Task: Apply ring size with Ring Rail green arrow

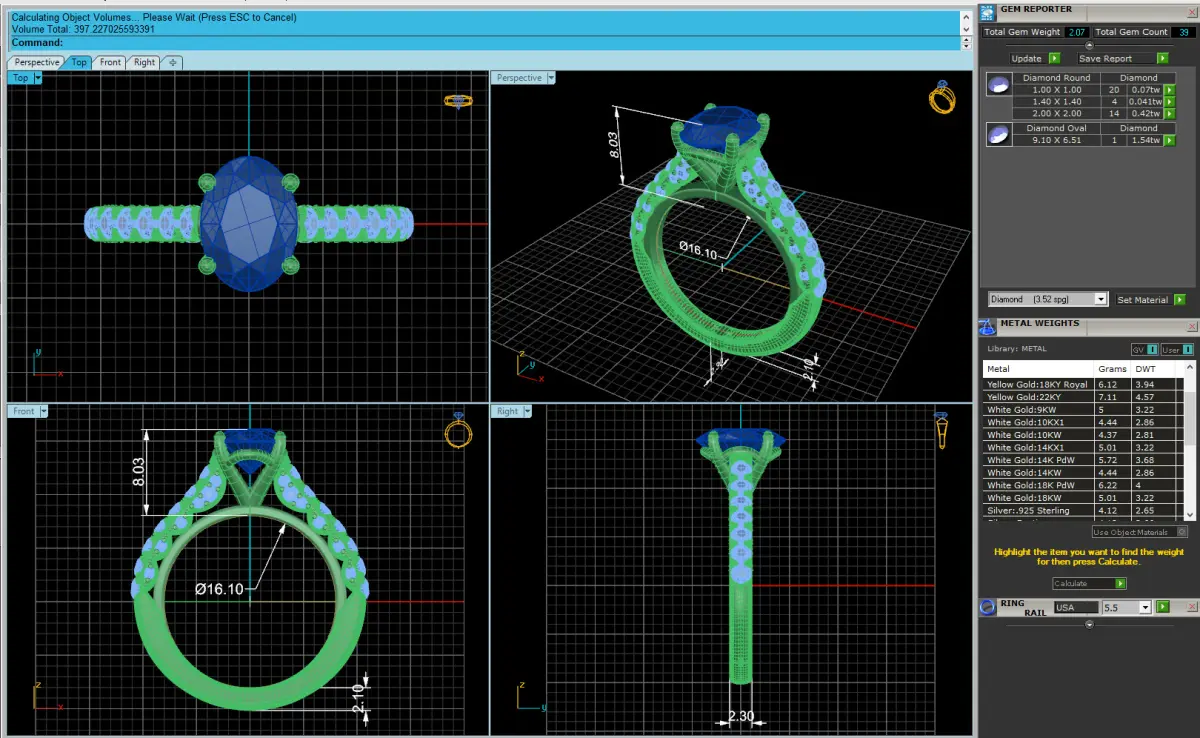Action: click(1162, 607)
